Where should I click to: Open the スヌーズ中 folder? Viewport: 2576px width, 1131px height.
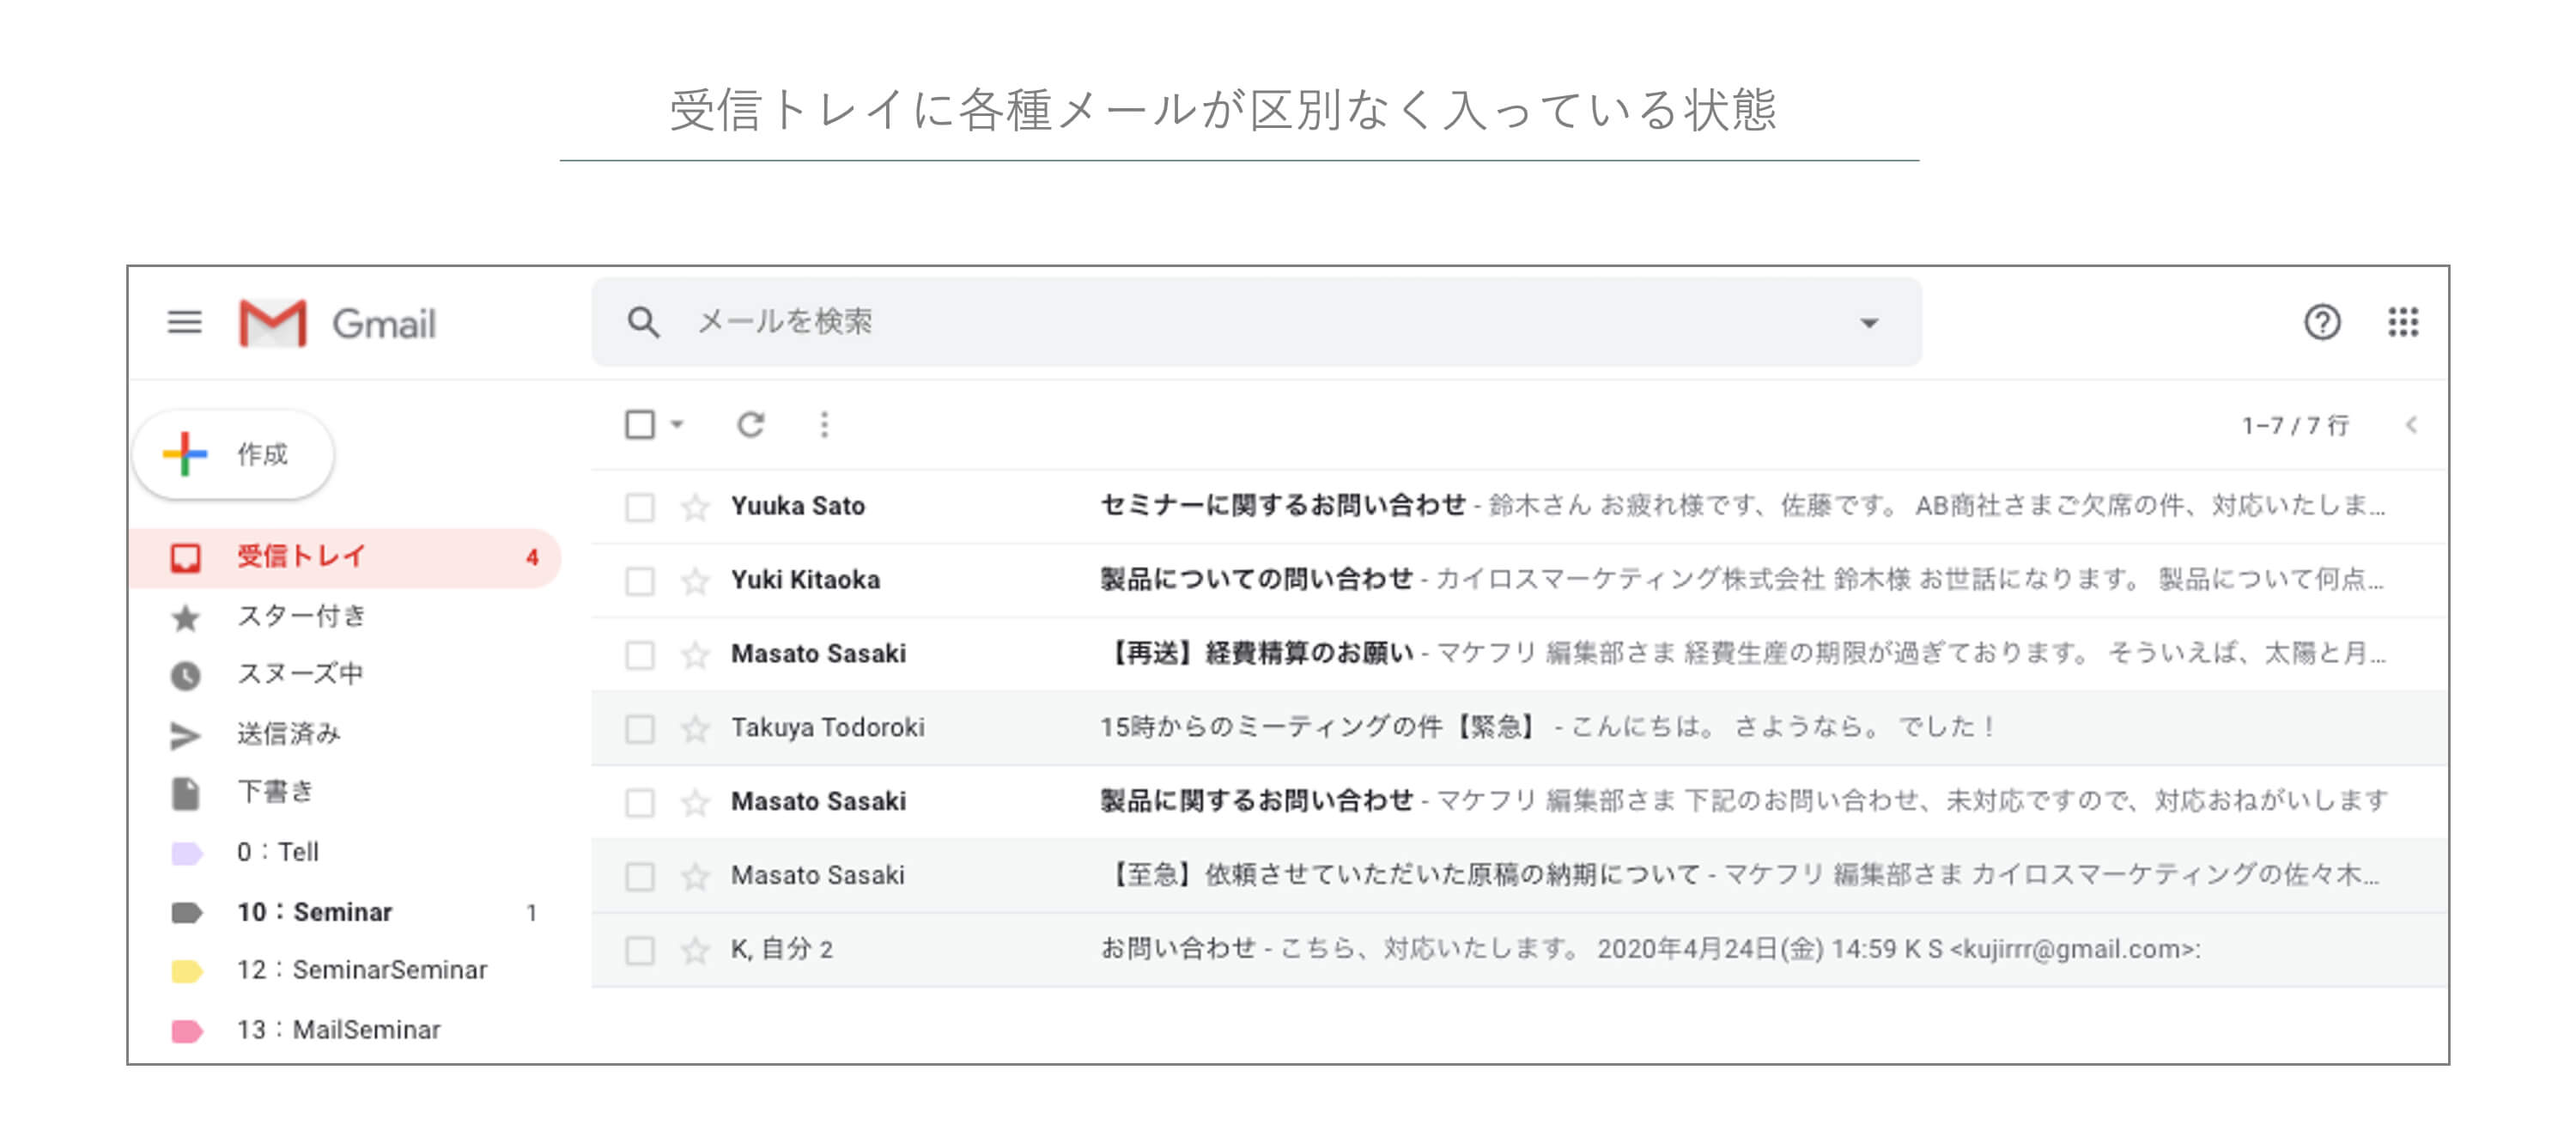pos(345,675)
